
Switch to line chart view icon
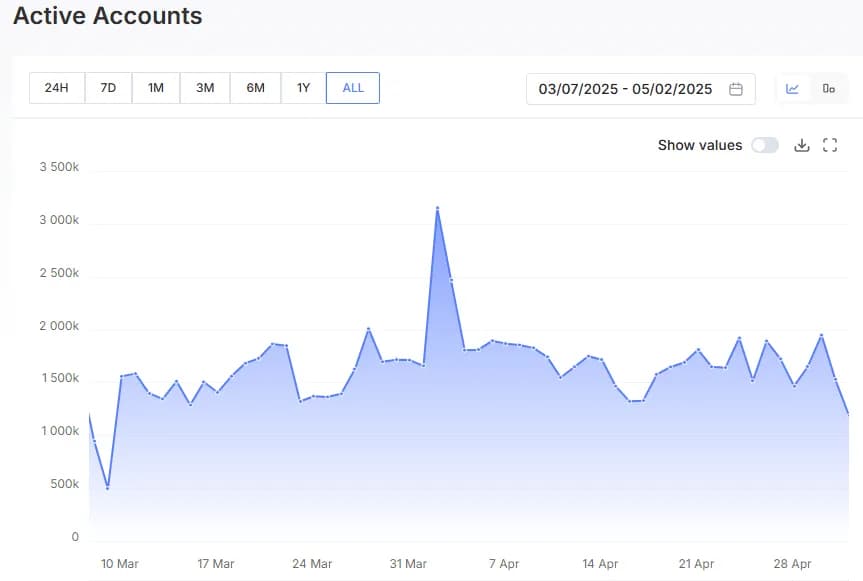(793, 88)
